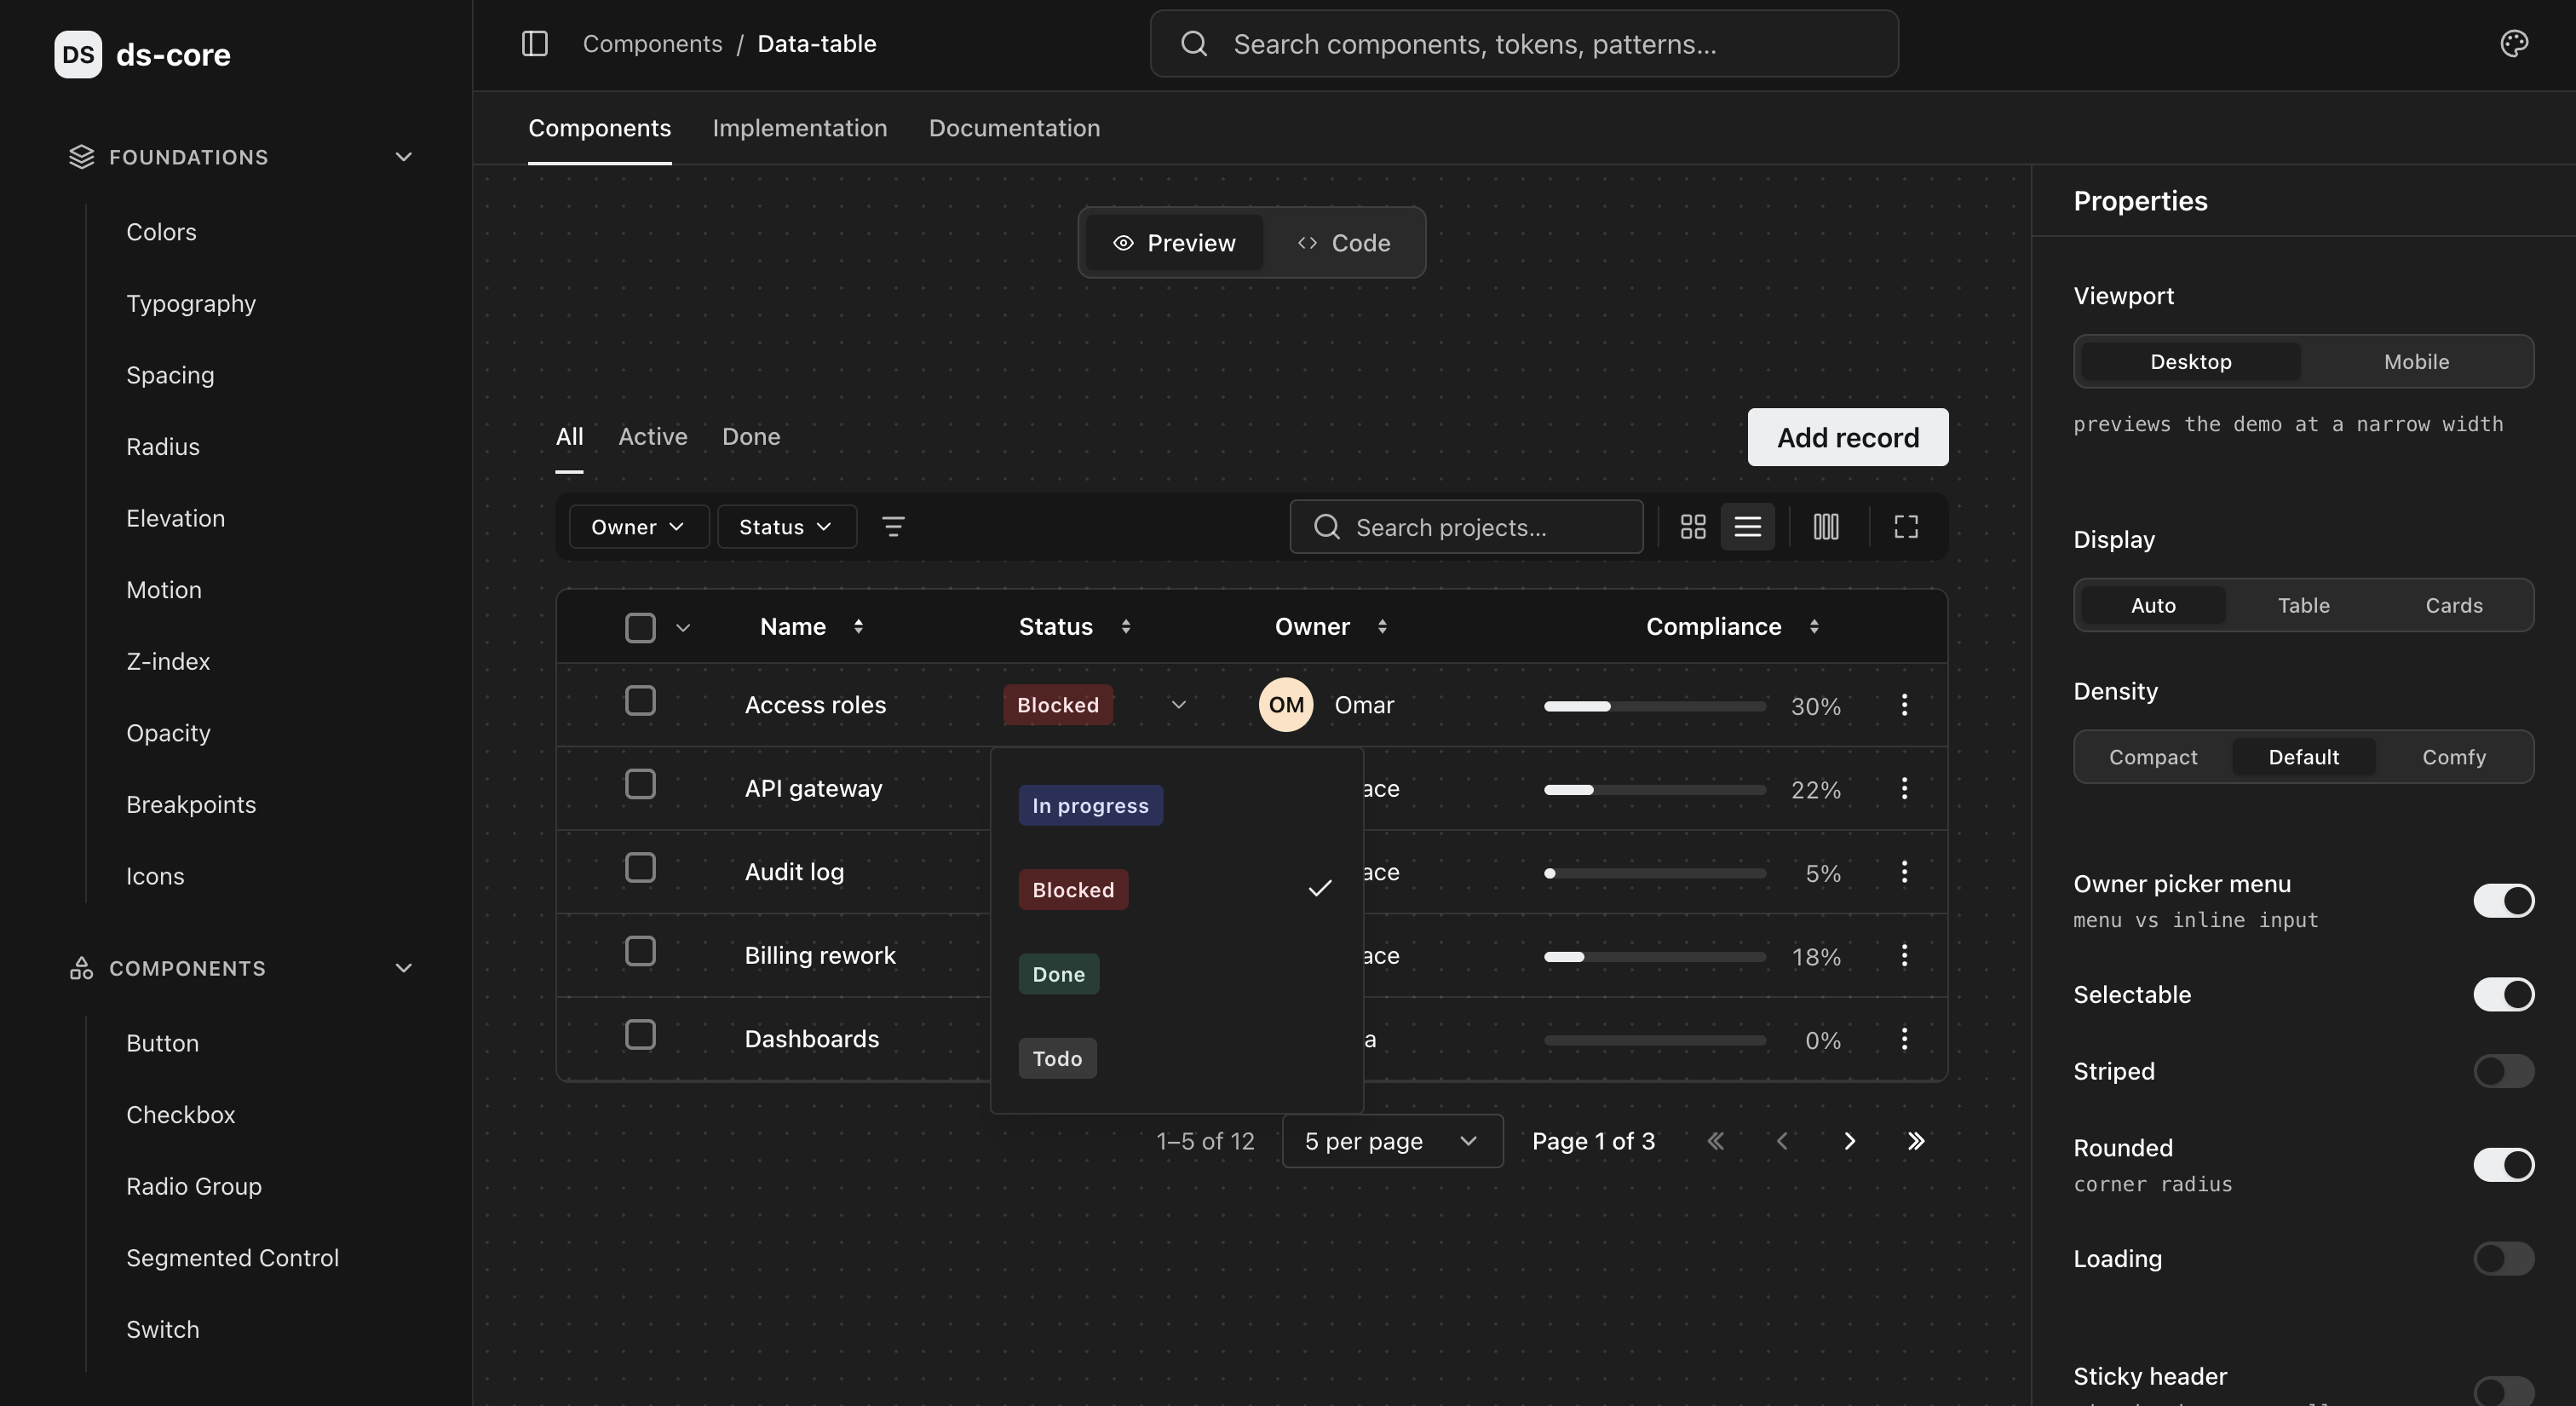Choose Done status option

tap(1177, 974)
